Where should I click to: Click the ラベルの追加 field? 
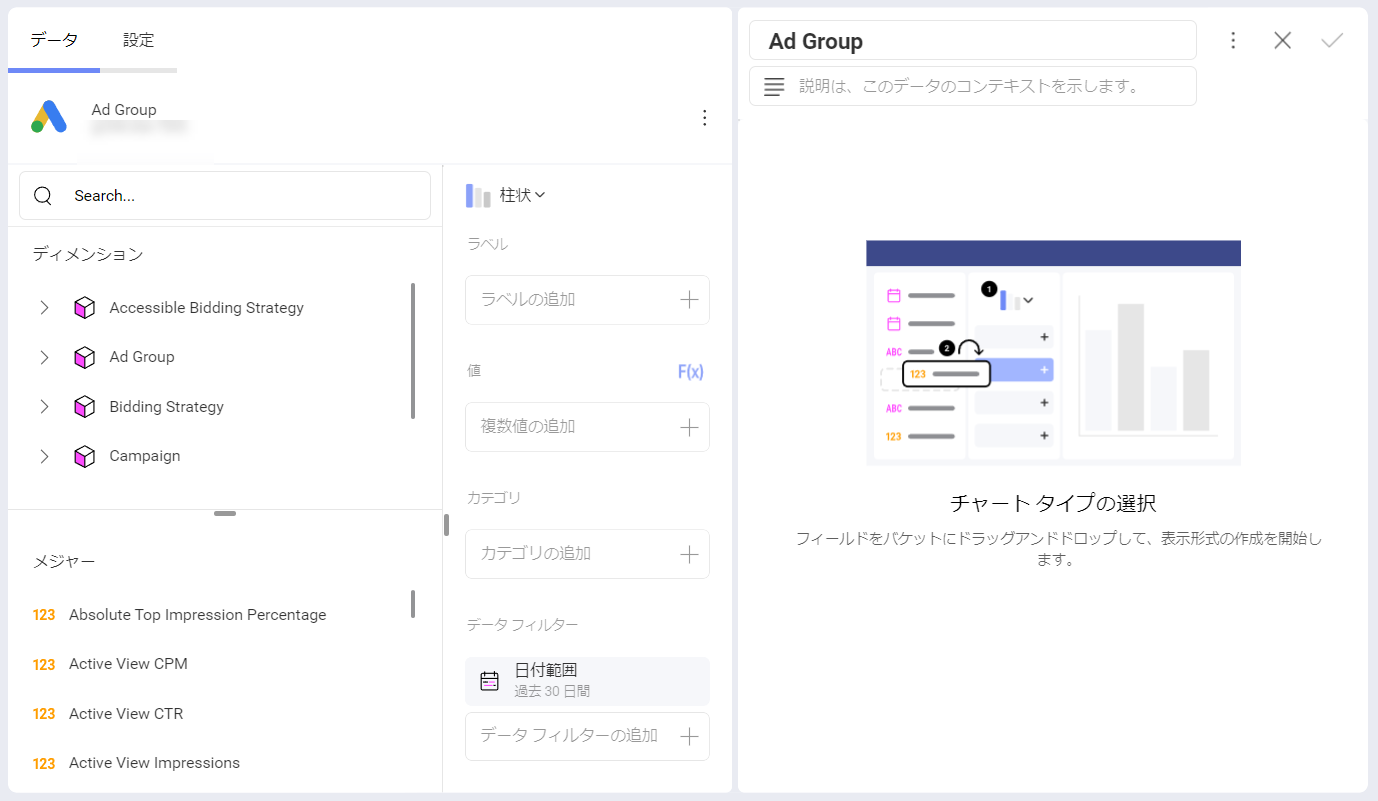tap(587, 300)
